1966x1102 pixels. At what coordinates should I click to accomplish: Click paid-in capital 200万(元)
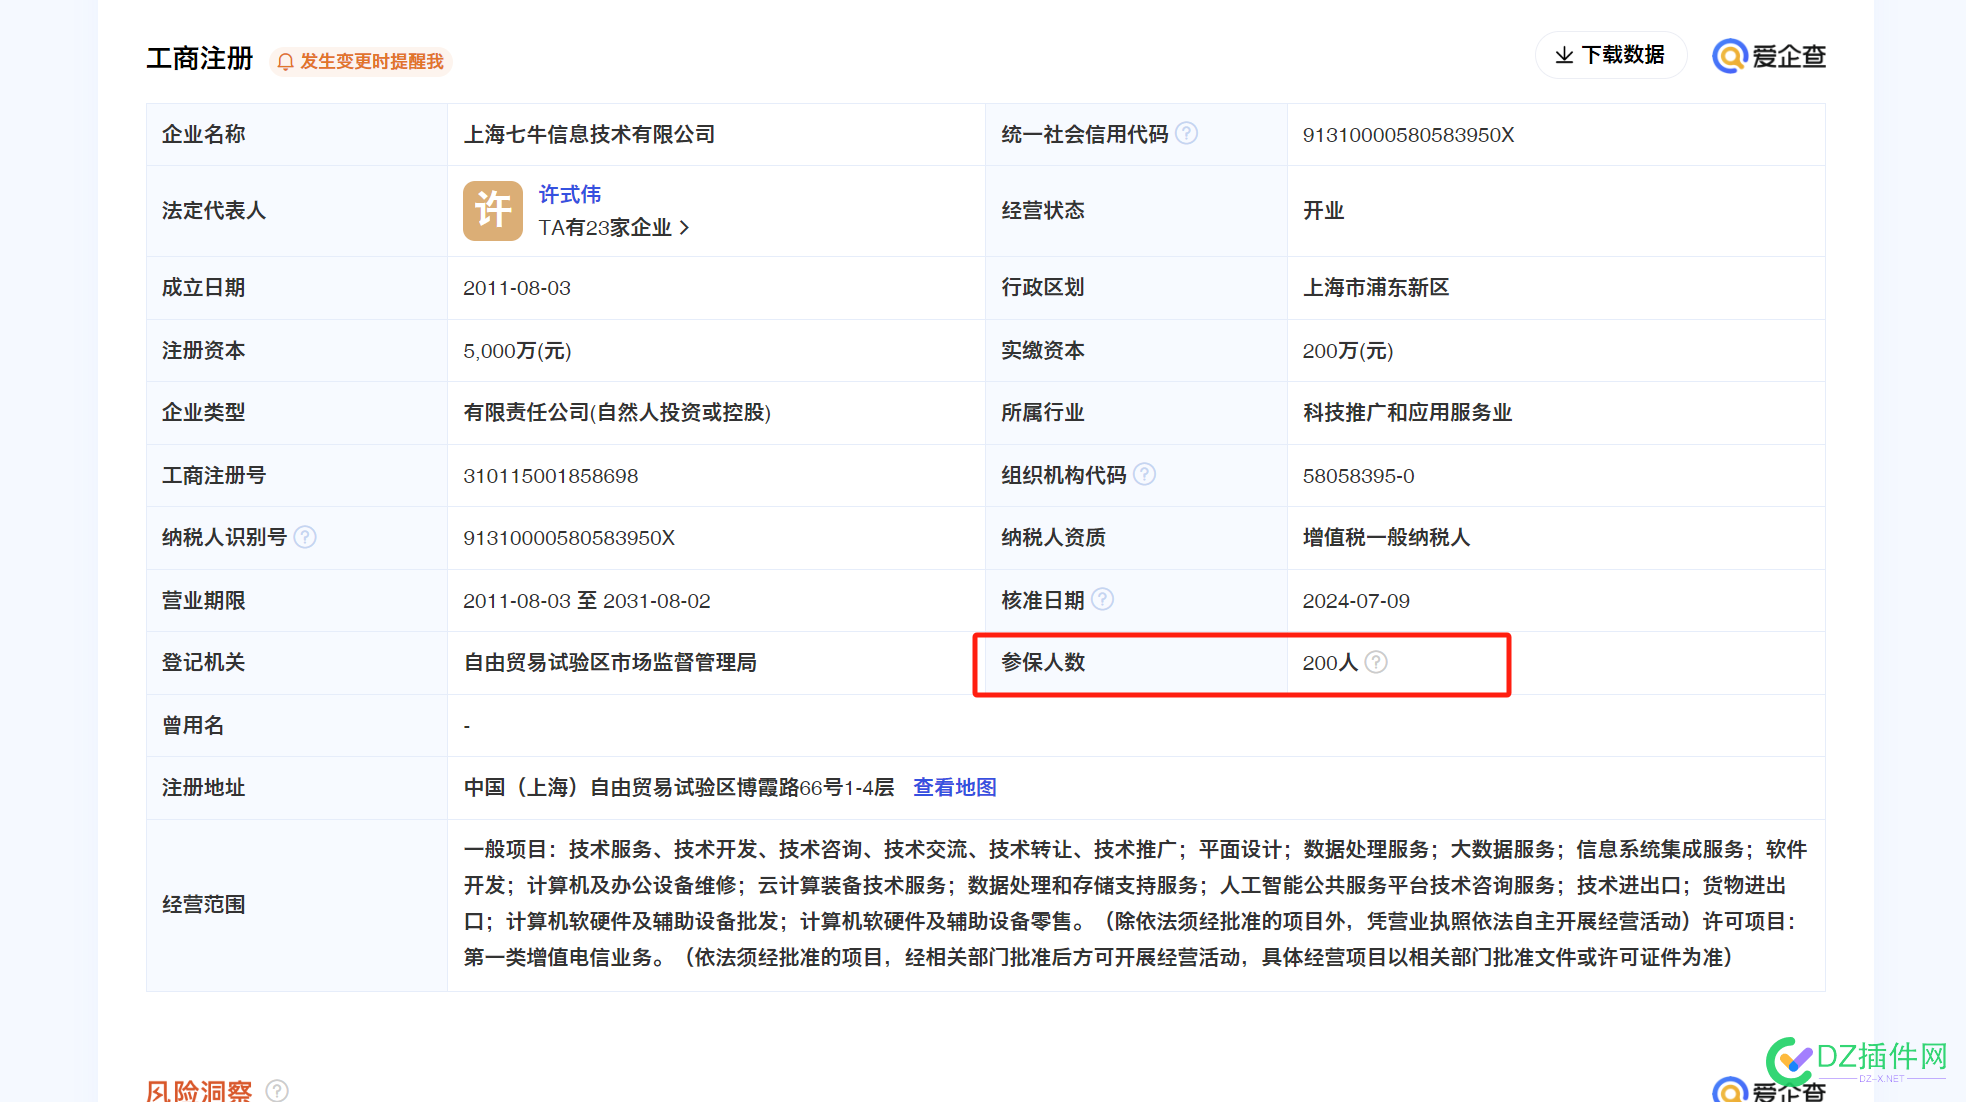point(1347,351)
